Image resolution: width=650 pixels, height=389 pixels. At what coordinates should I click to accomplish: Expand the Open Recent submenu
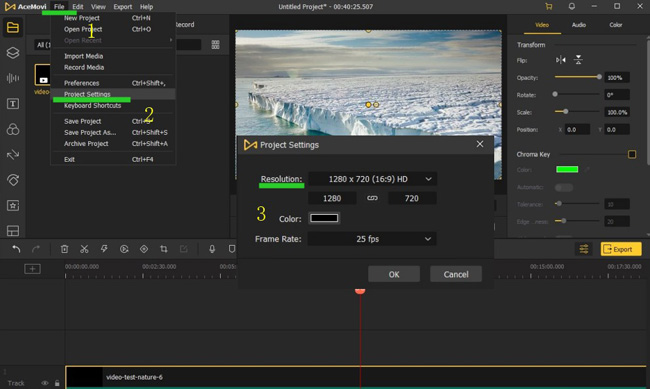click(x=113, y=40)
